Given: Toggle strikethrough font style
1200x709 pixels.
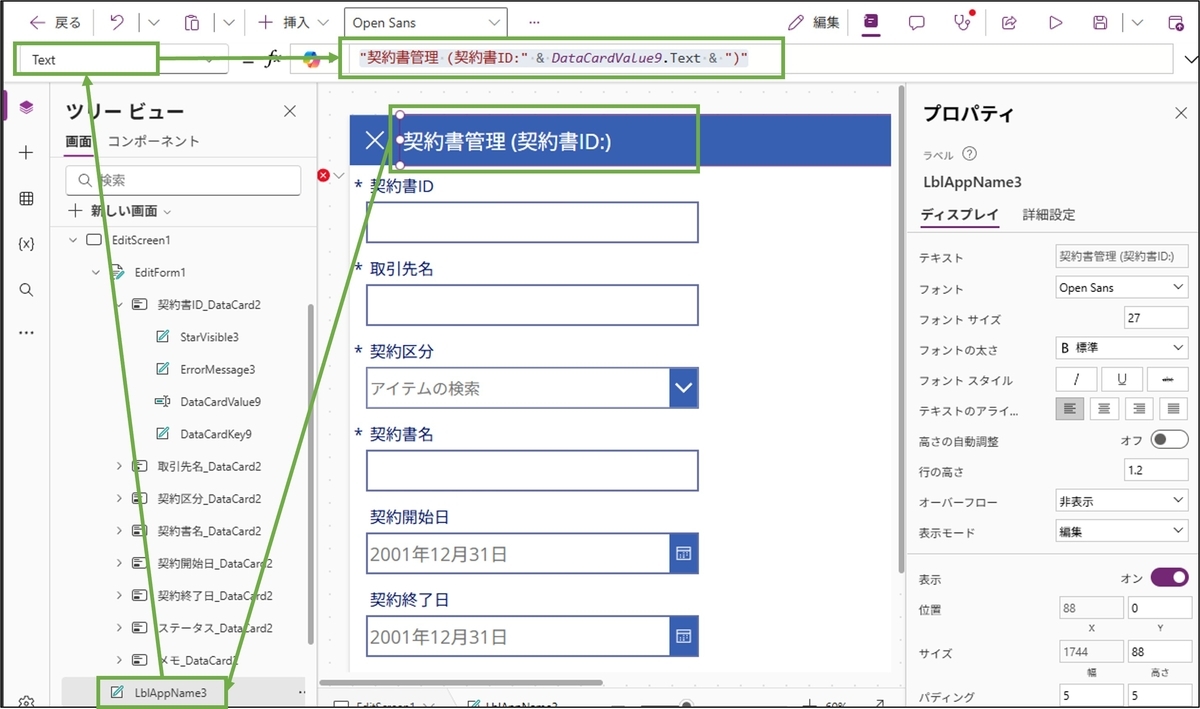Looking at the screenshot, I should [x=1167, y=380].
